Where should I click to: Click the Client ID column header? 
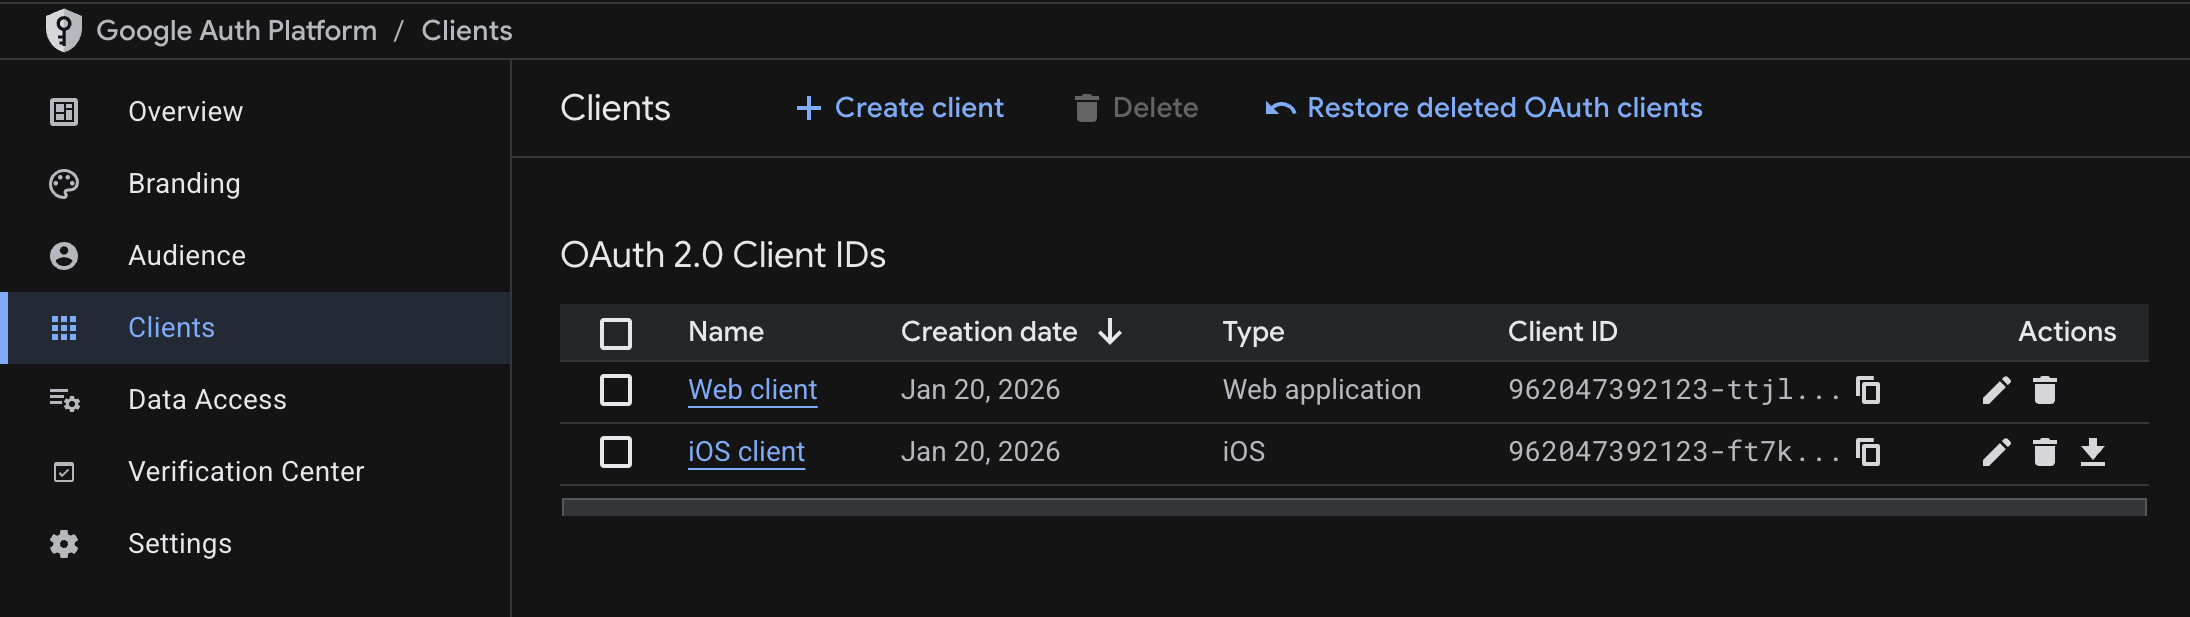click(1562, 332)
